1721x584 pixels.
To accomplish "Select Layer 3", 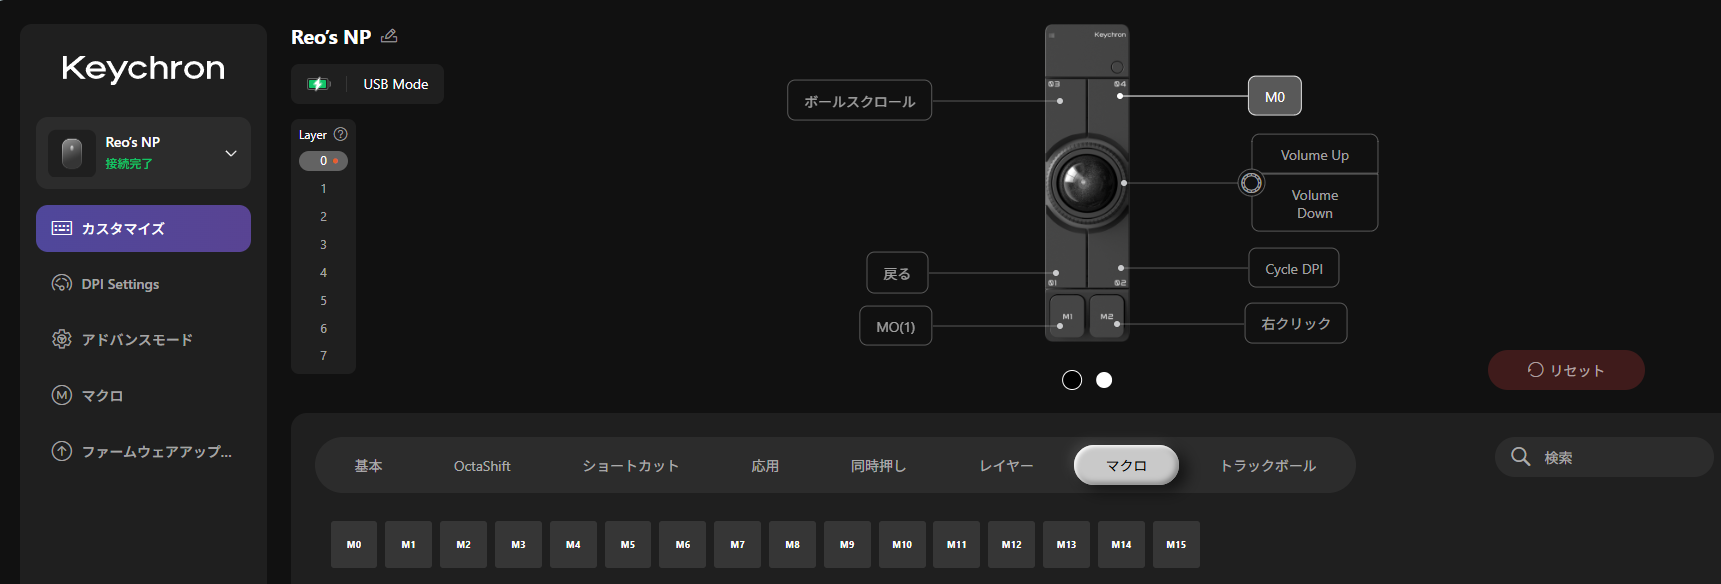I will (323, 245).
